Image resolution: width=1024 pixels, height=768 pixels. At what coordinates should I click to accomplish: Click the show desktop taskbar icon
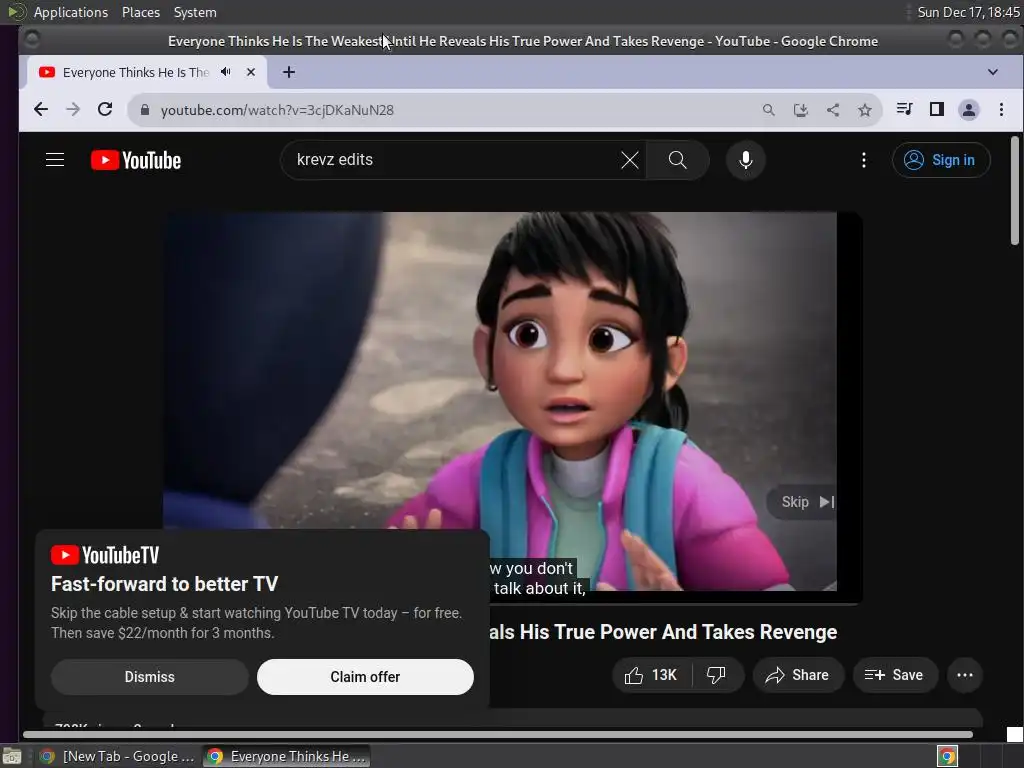12,756
